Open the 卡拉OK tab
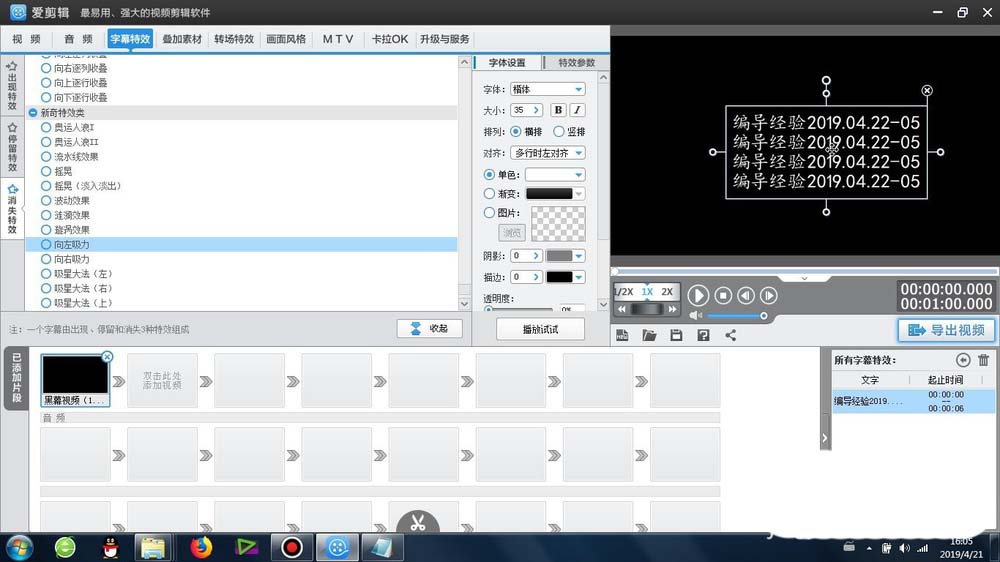1000x562 pixels. pos(390,39)
